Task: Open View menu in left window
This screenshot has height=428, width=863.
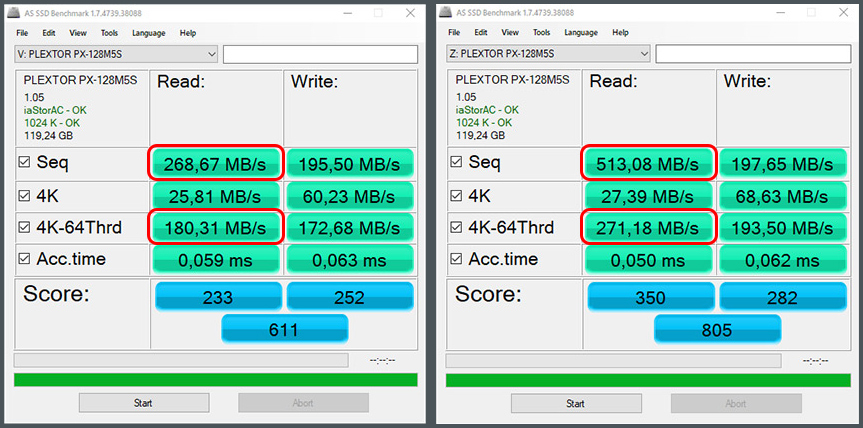Action: (x=78, y=33)
